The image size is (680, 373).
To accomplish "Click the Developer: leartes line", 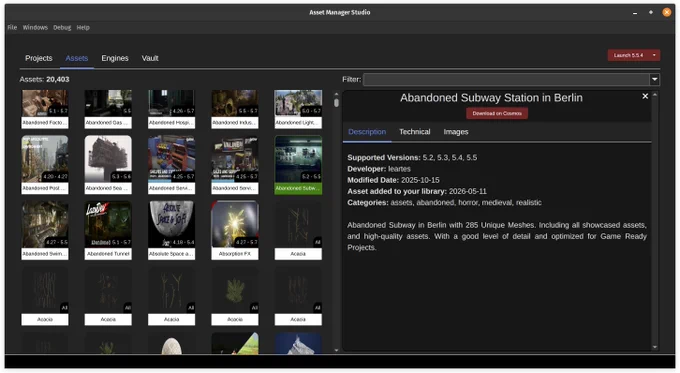I will tap(379, 169).
